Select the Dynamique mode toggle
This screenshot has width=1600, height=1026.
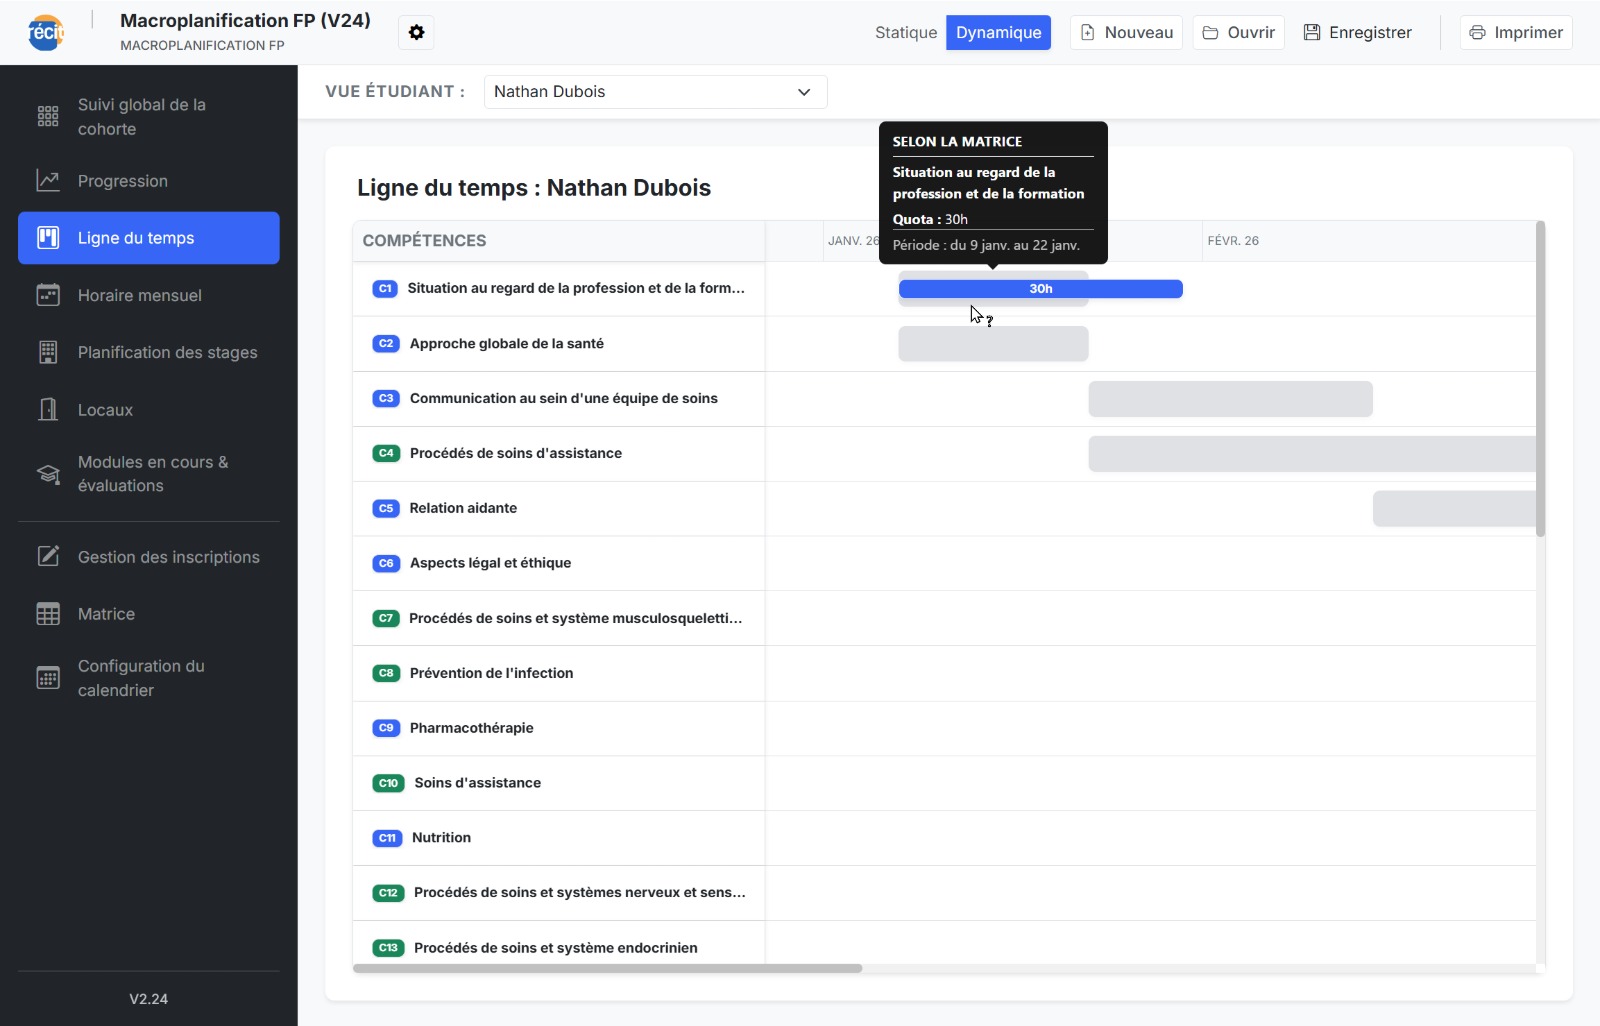[x=998, y=33]
